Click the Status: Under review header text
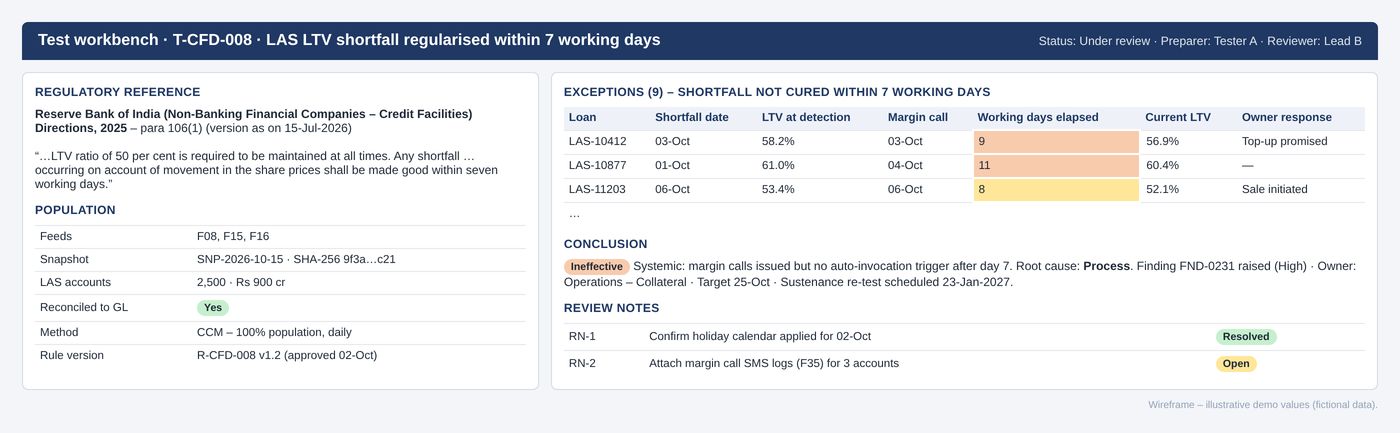Image resolution: width=1400 pixels, height=433 pixels. click(1094, 41)
